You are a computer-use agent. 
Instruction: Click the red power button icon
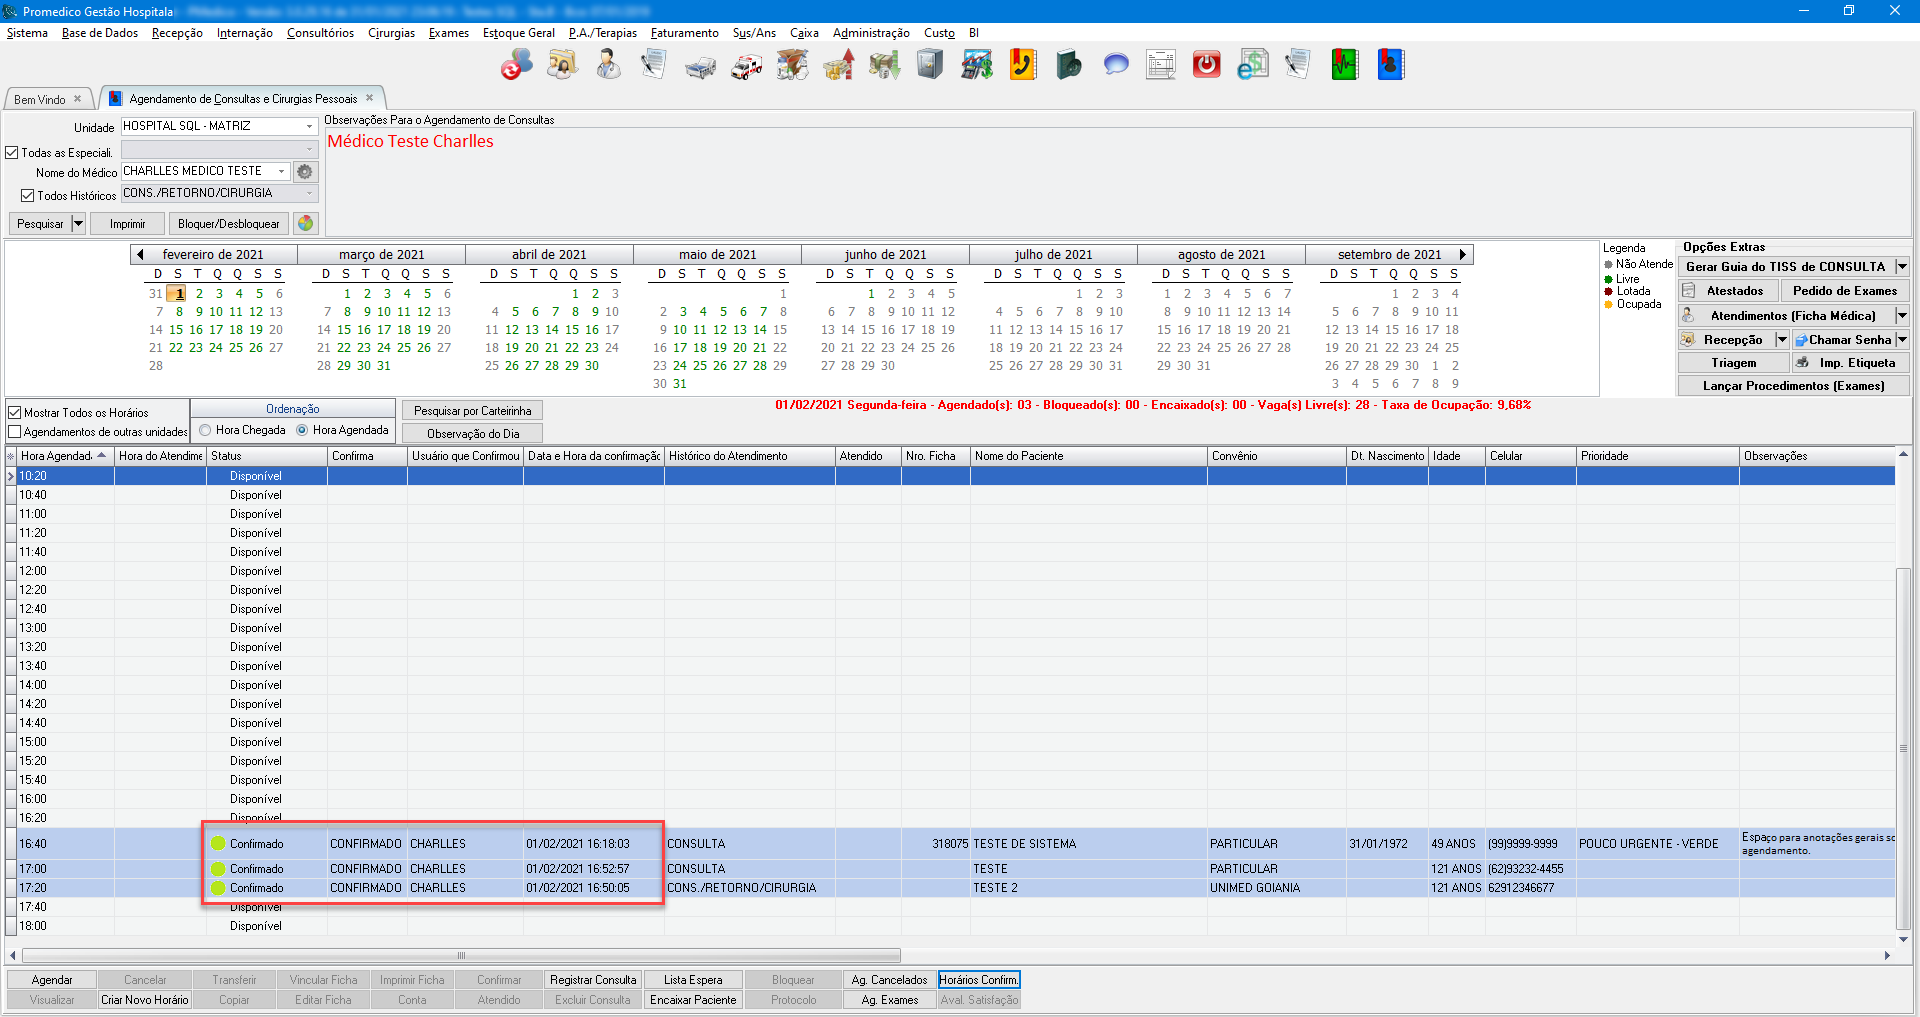(1206, 66)
